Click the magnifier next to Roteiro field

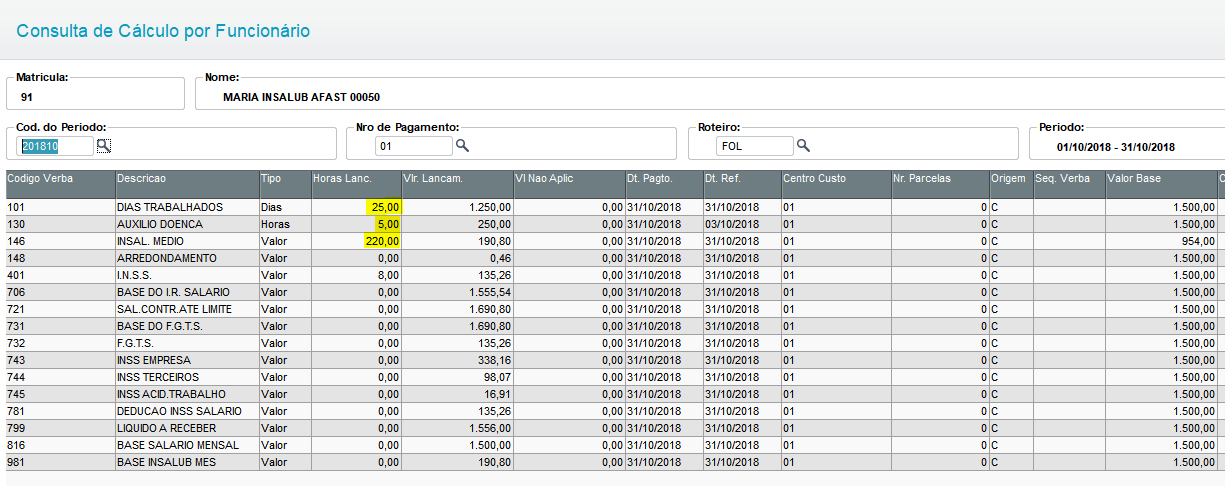[803, 146]
